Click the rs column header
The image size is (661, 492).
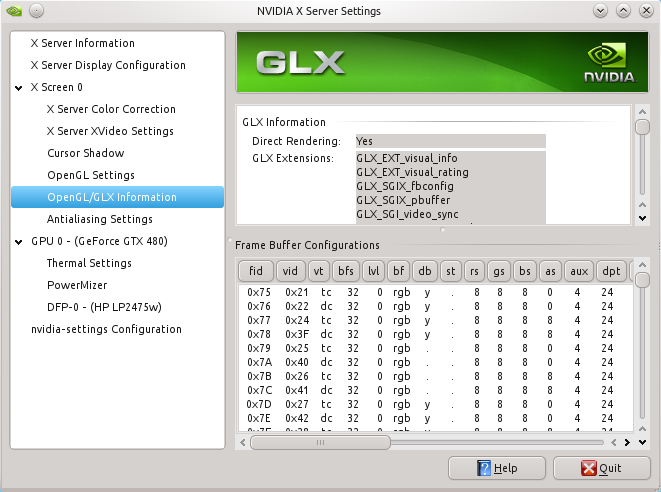(474, 271)
